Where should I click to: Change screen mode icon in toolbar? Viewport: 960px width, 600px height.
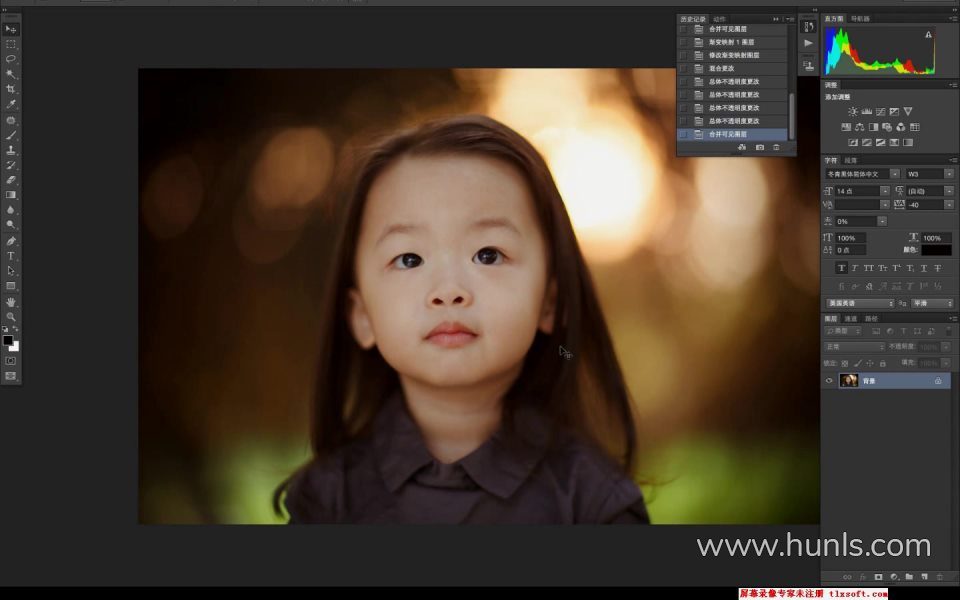point(10,376)
